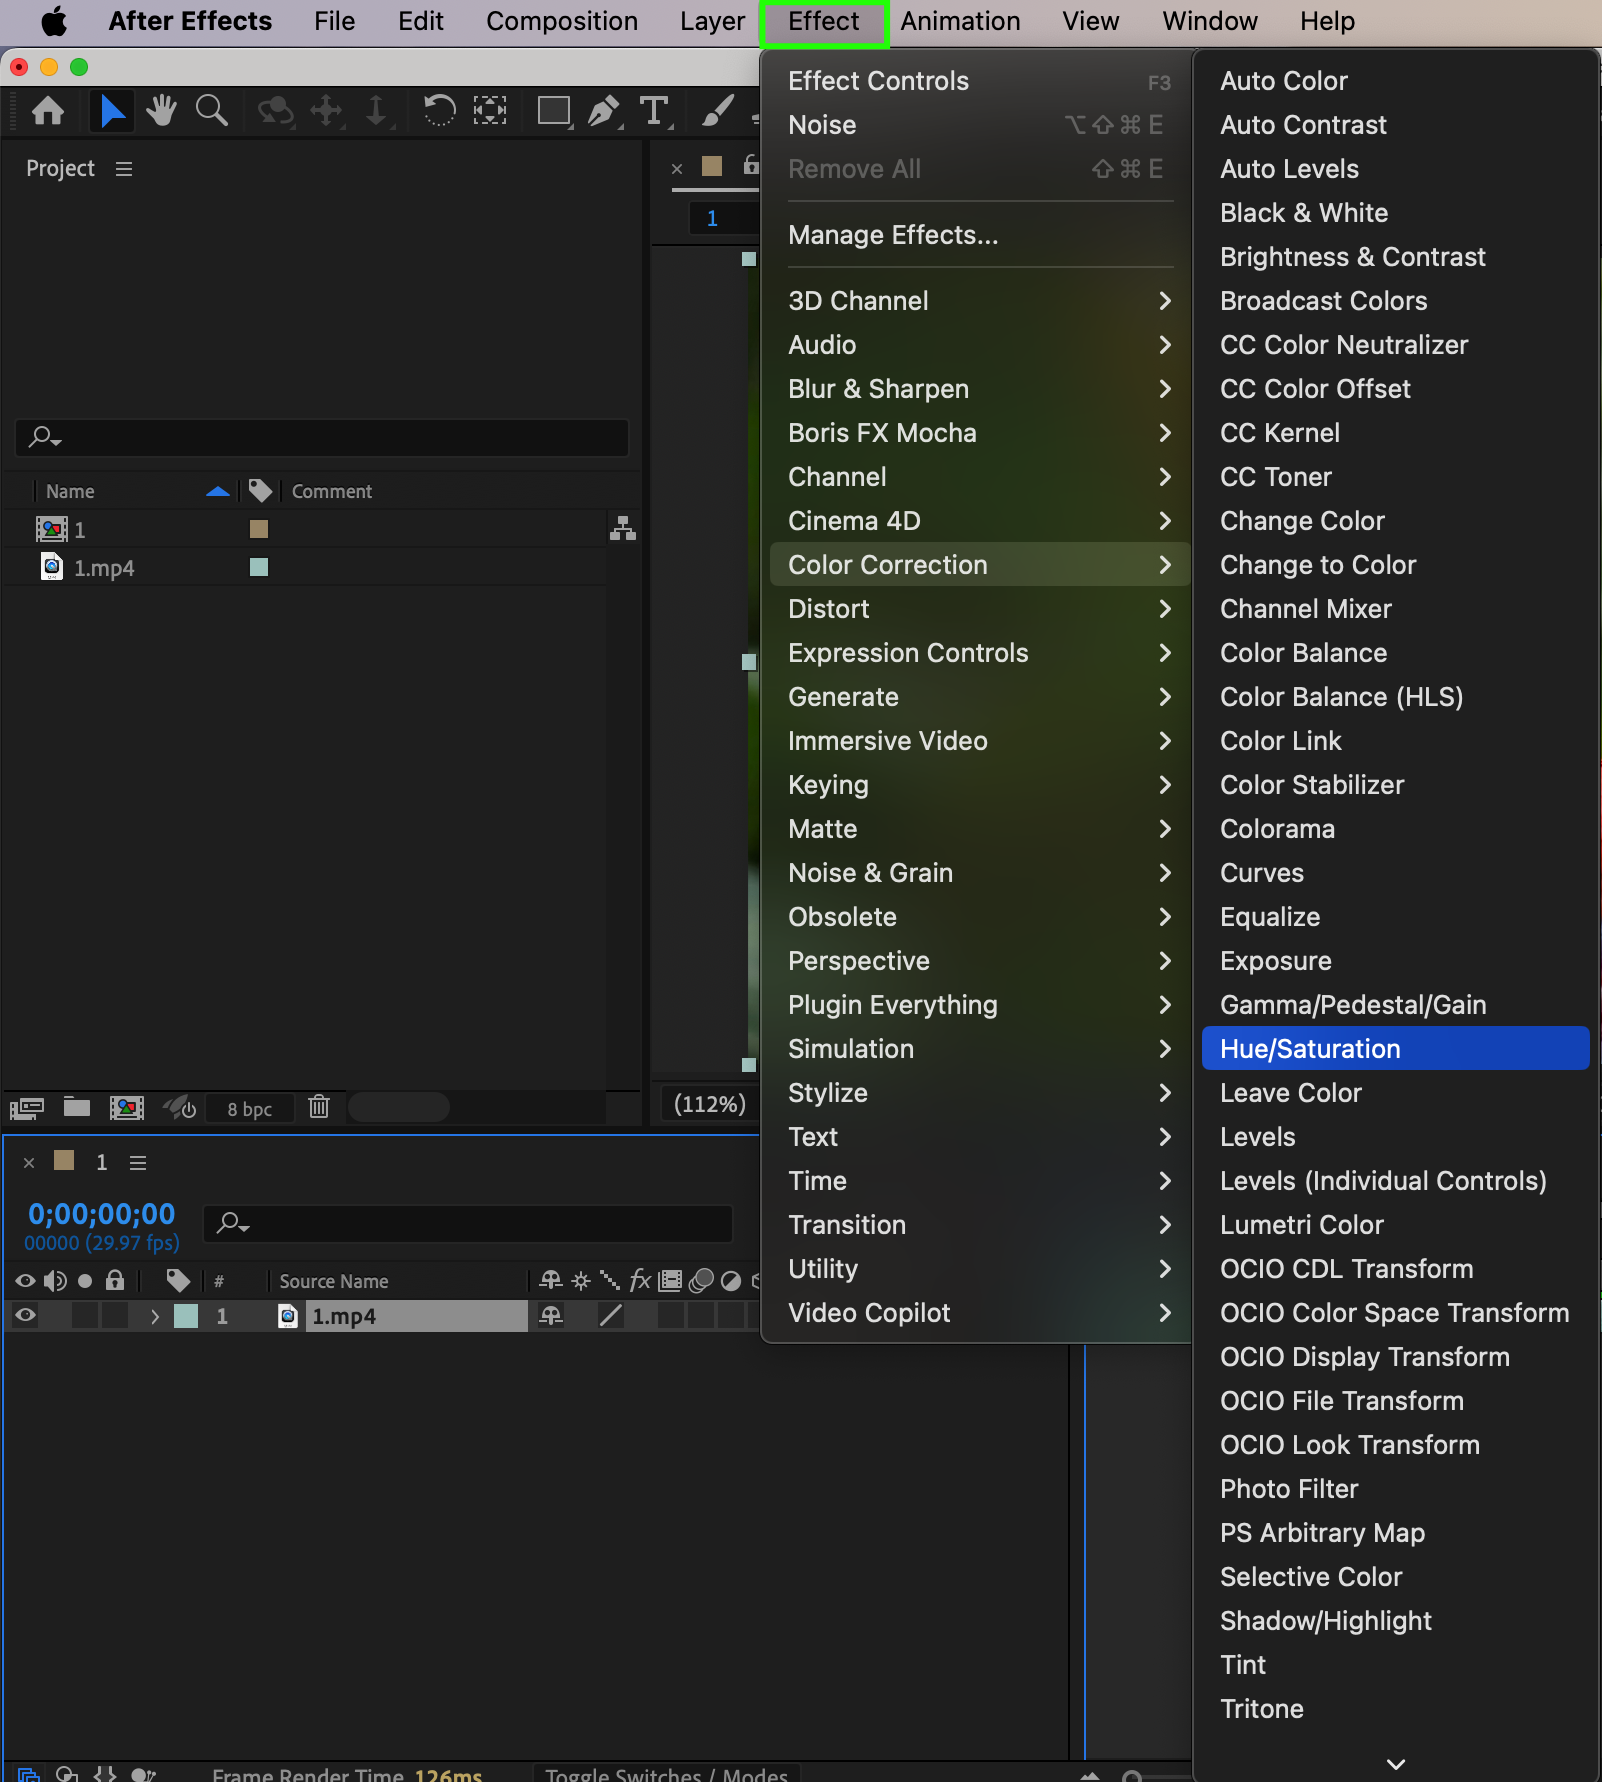Open the Animation menu
1602x1782 pixels.
(960, 21)
